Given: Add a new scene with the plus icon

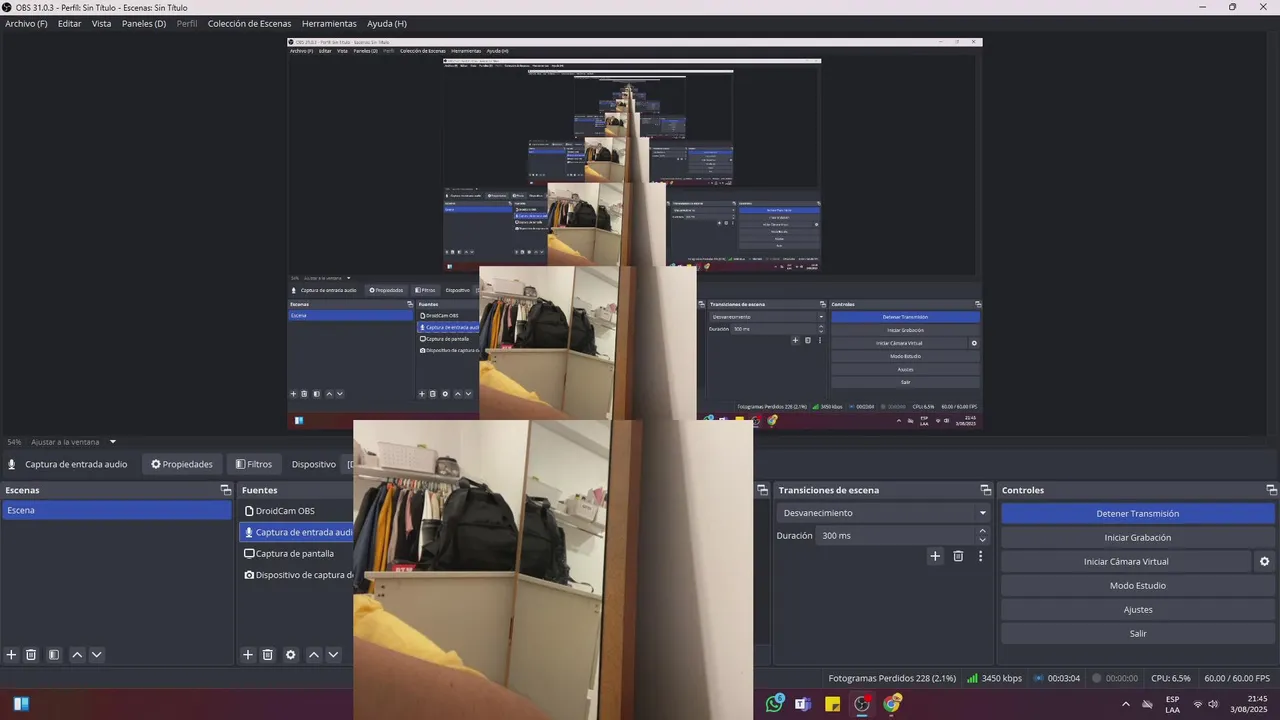Looking at the screenshot, I should coord(12,655).
